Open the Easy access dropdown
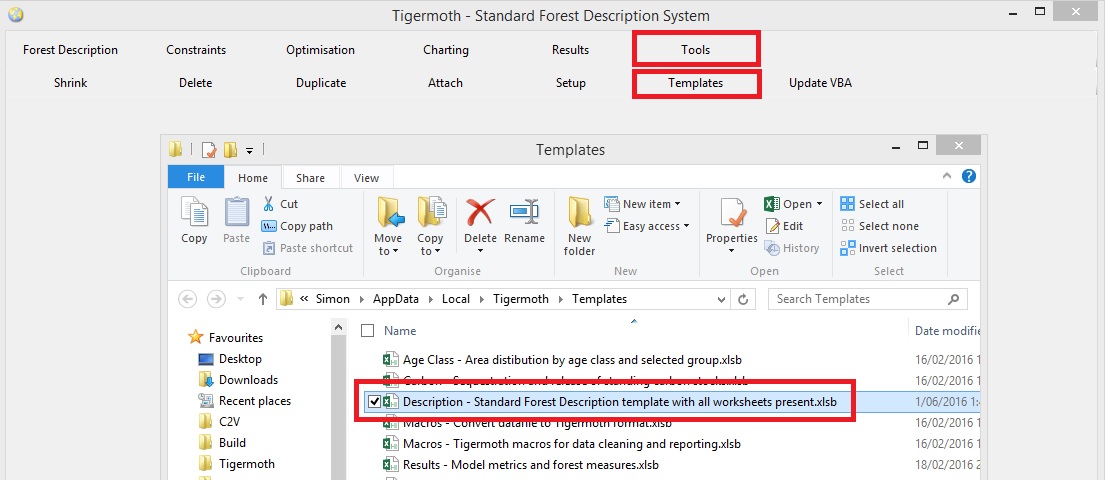Viewport: 1105px width, 480px height. [648, 226]
